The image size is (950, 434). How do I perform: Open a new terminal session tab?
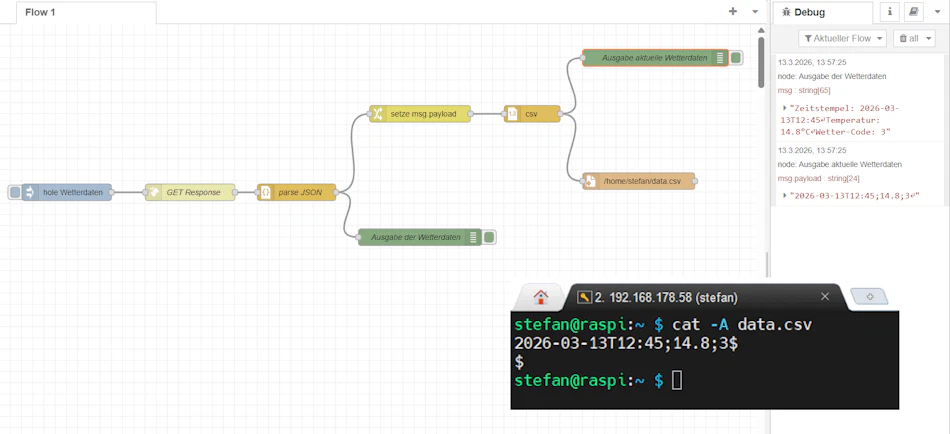[x=869, y=297]
